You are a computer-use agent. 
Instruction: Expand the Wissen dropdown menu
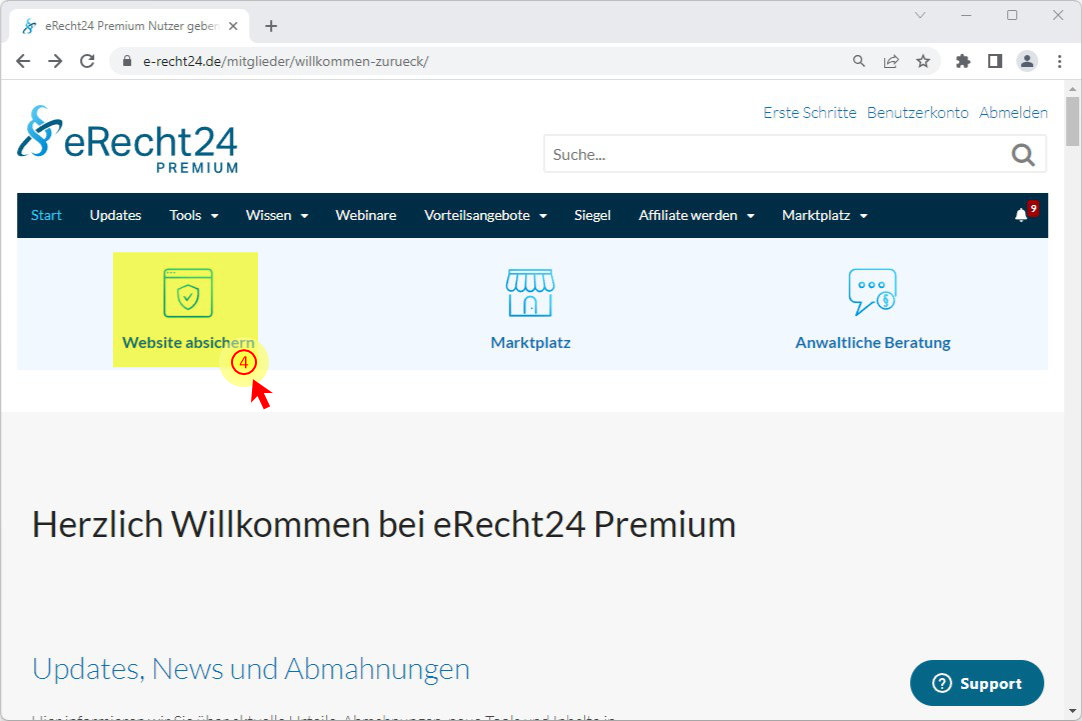pyautogui.click(x=277, y=215)
